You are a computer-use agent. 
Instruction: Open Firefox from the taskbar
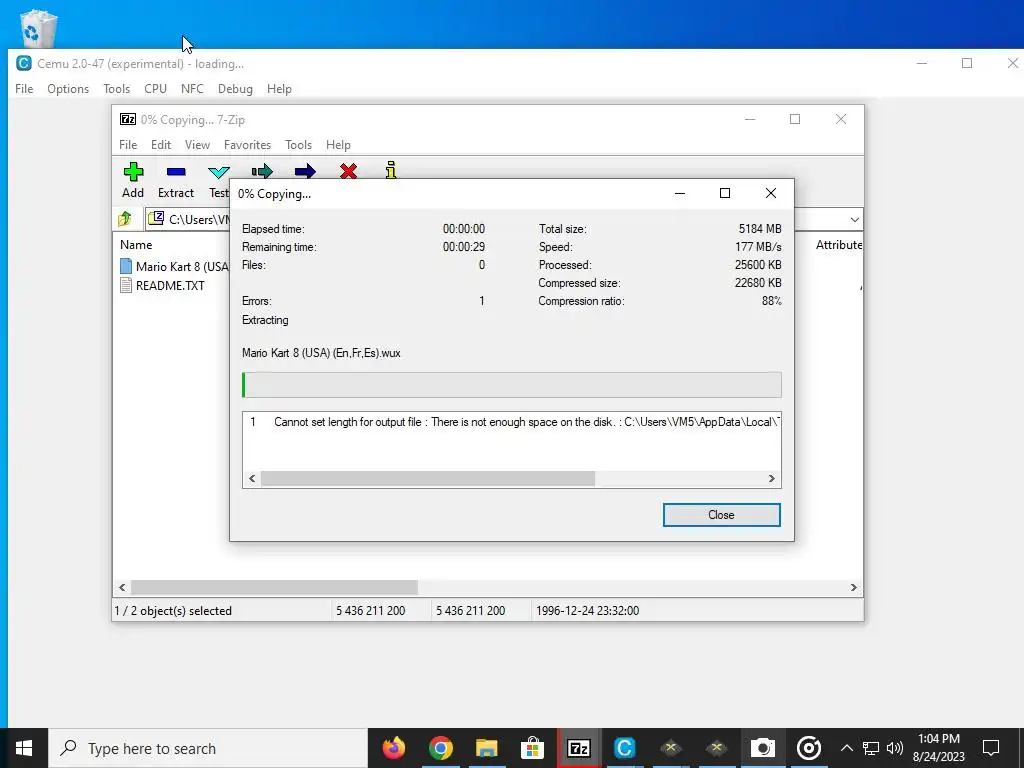point(394,748)
